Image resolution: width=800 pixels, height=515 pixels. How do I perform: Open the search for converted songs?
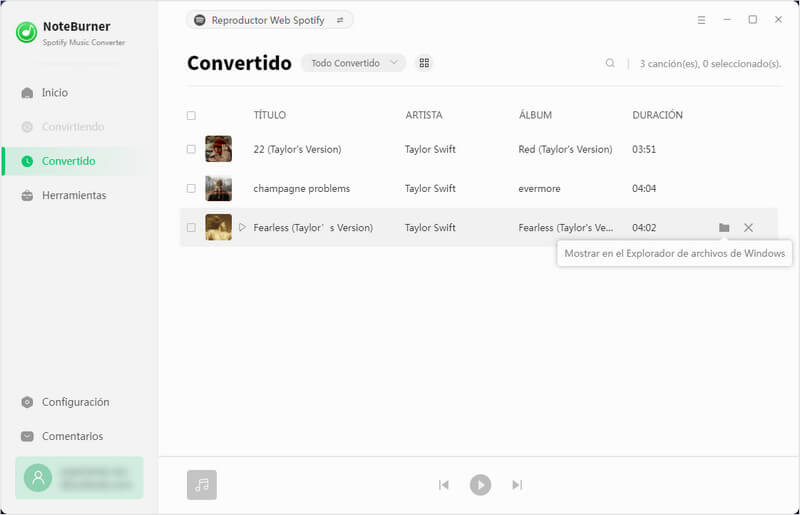(x=610, y=63)
